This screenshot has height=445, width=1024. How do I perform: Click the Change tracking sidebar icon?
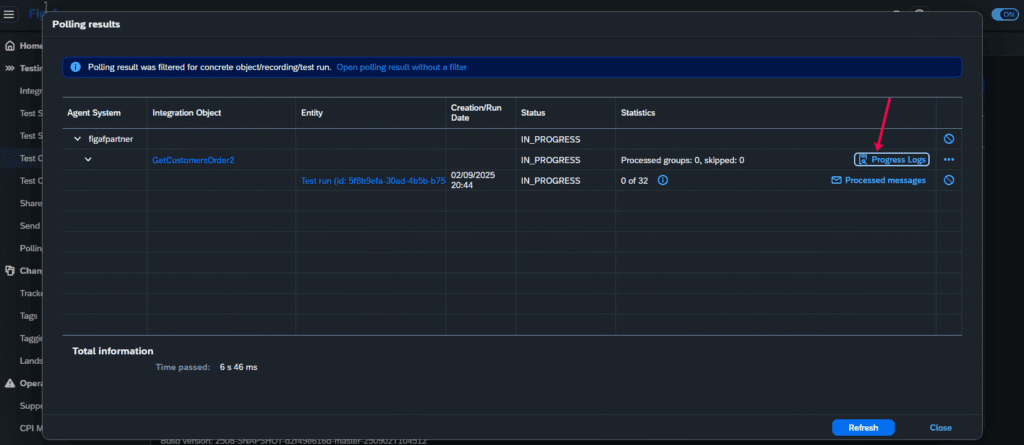coord(10,271)
